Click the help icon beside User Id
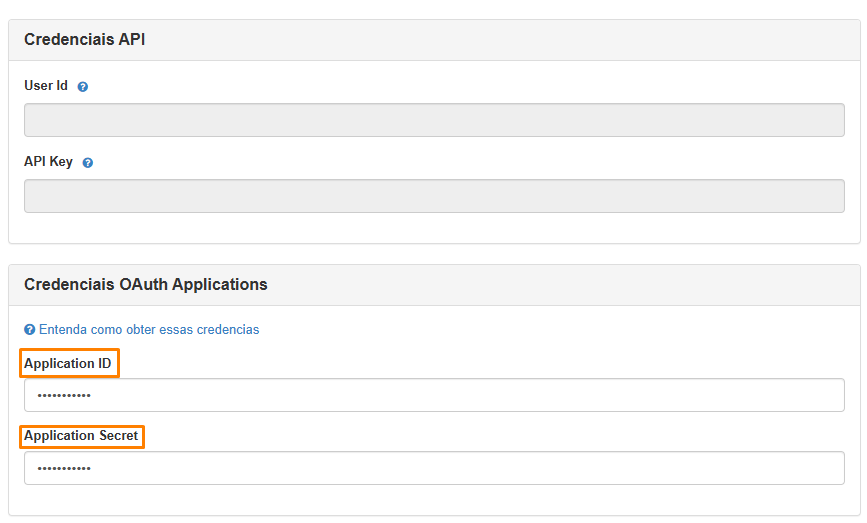The width and height of the screenshot is (867, 523). (83, 87)
